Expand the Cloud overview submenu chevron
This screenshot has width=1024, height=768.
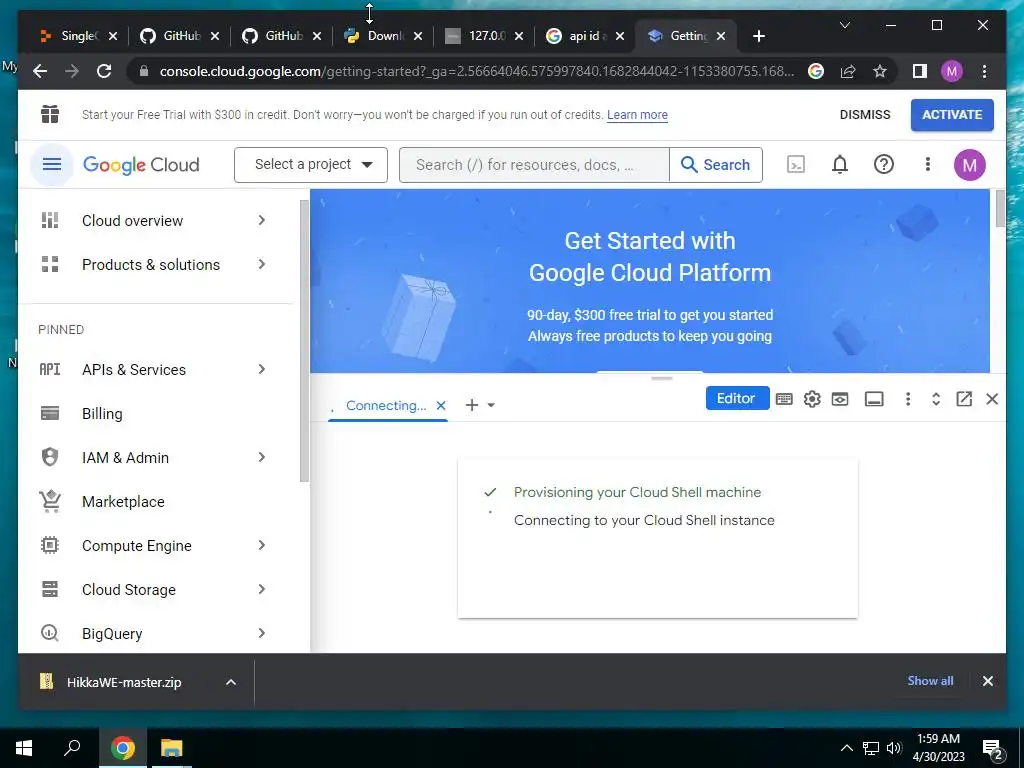coord(261,220)
